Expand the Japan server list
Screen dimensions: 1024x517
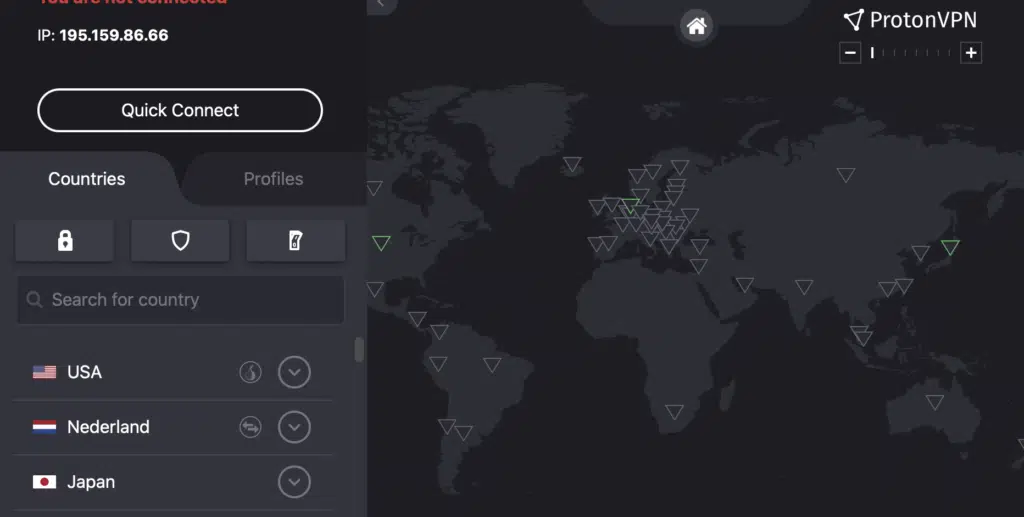pos(294,482)
